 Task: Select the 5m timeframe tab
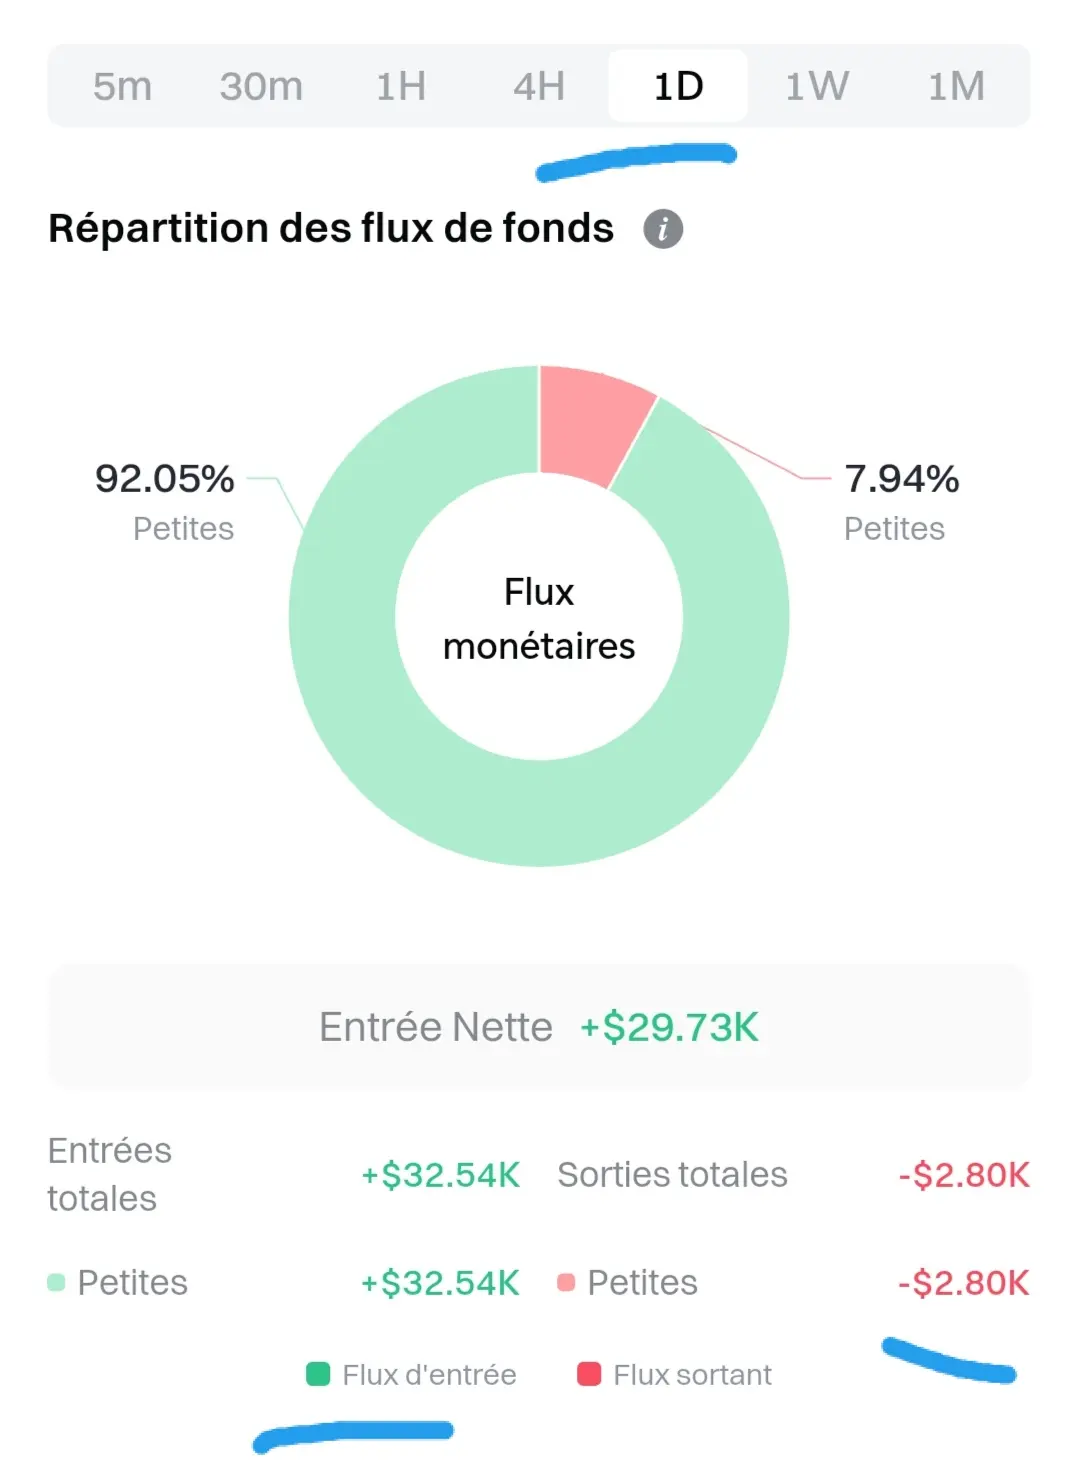122,86
